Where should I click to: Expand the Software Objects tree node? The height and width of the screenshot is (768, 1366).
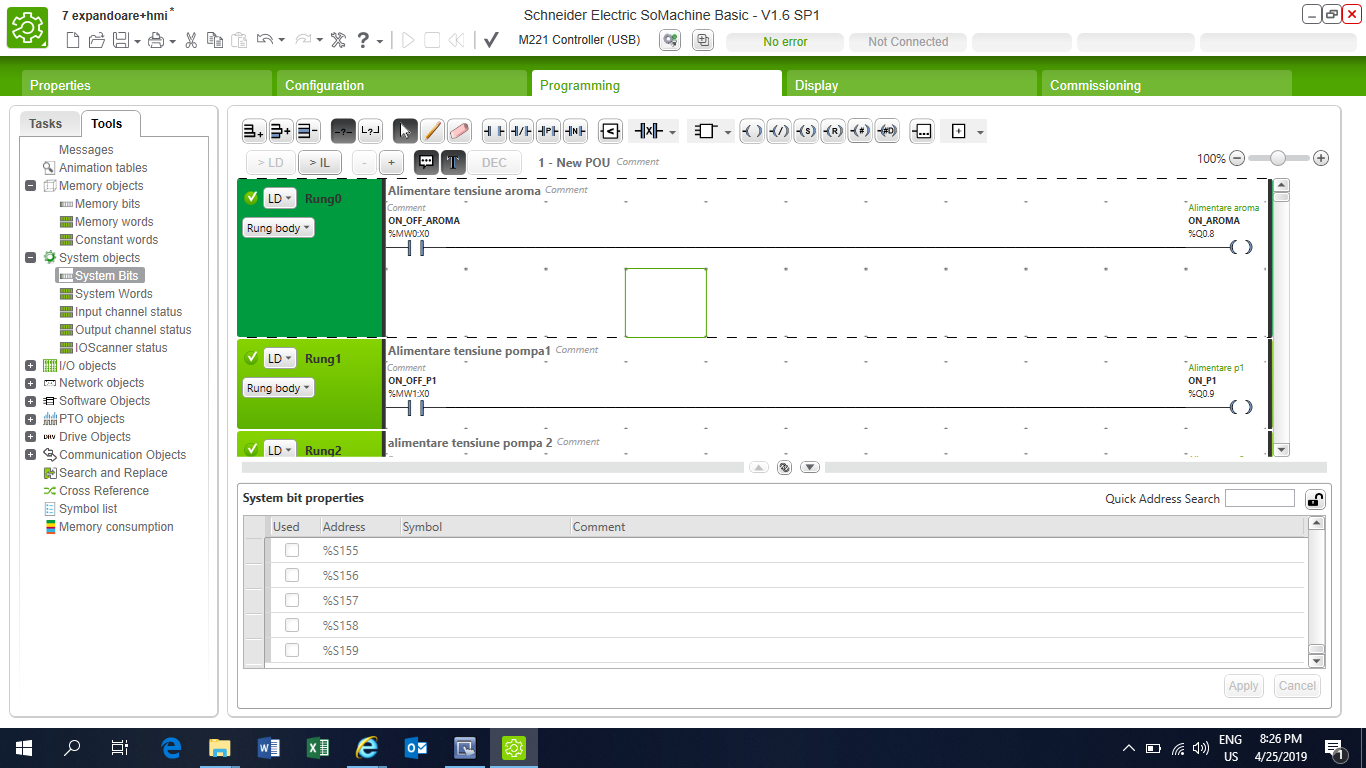click(31, 401)
